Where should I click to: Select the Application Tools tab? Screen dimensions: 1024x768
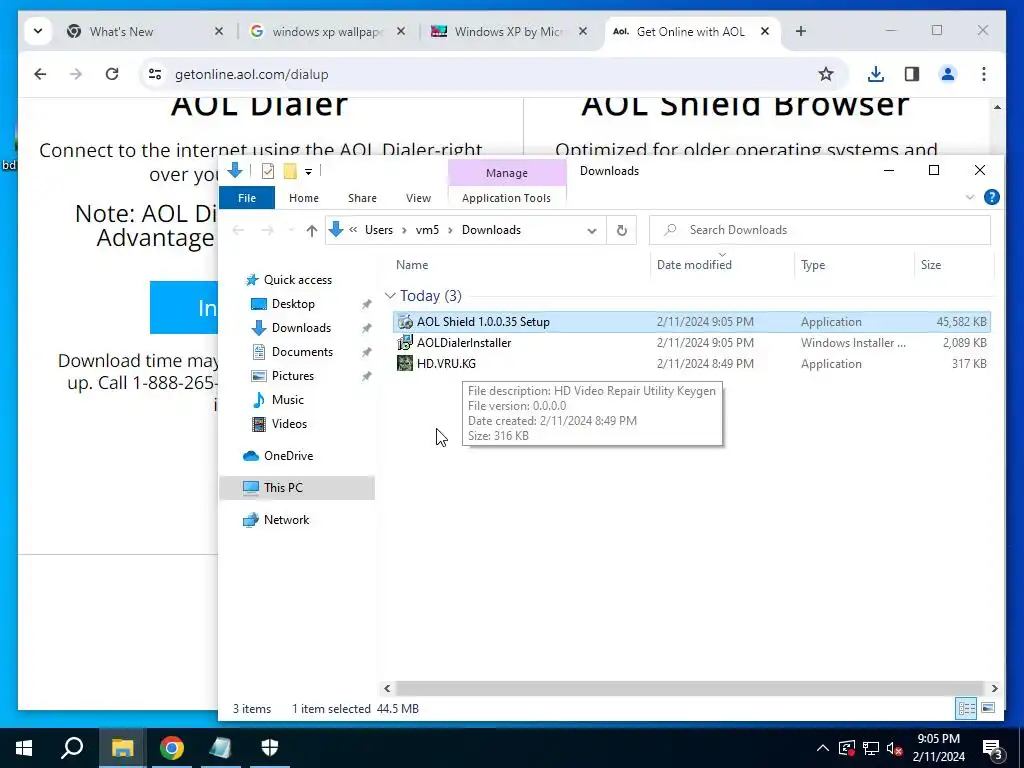506,198
